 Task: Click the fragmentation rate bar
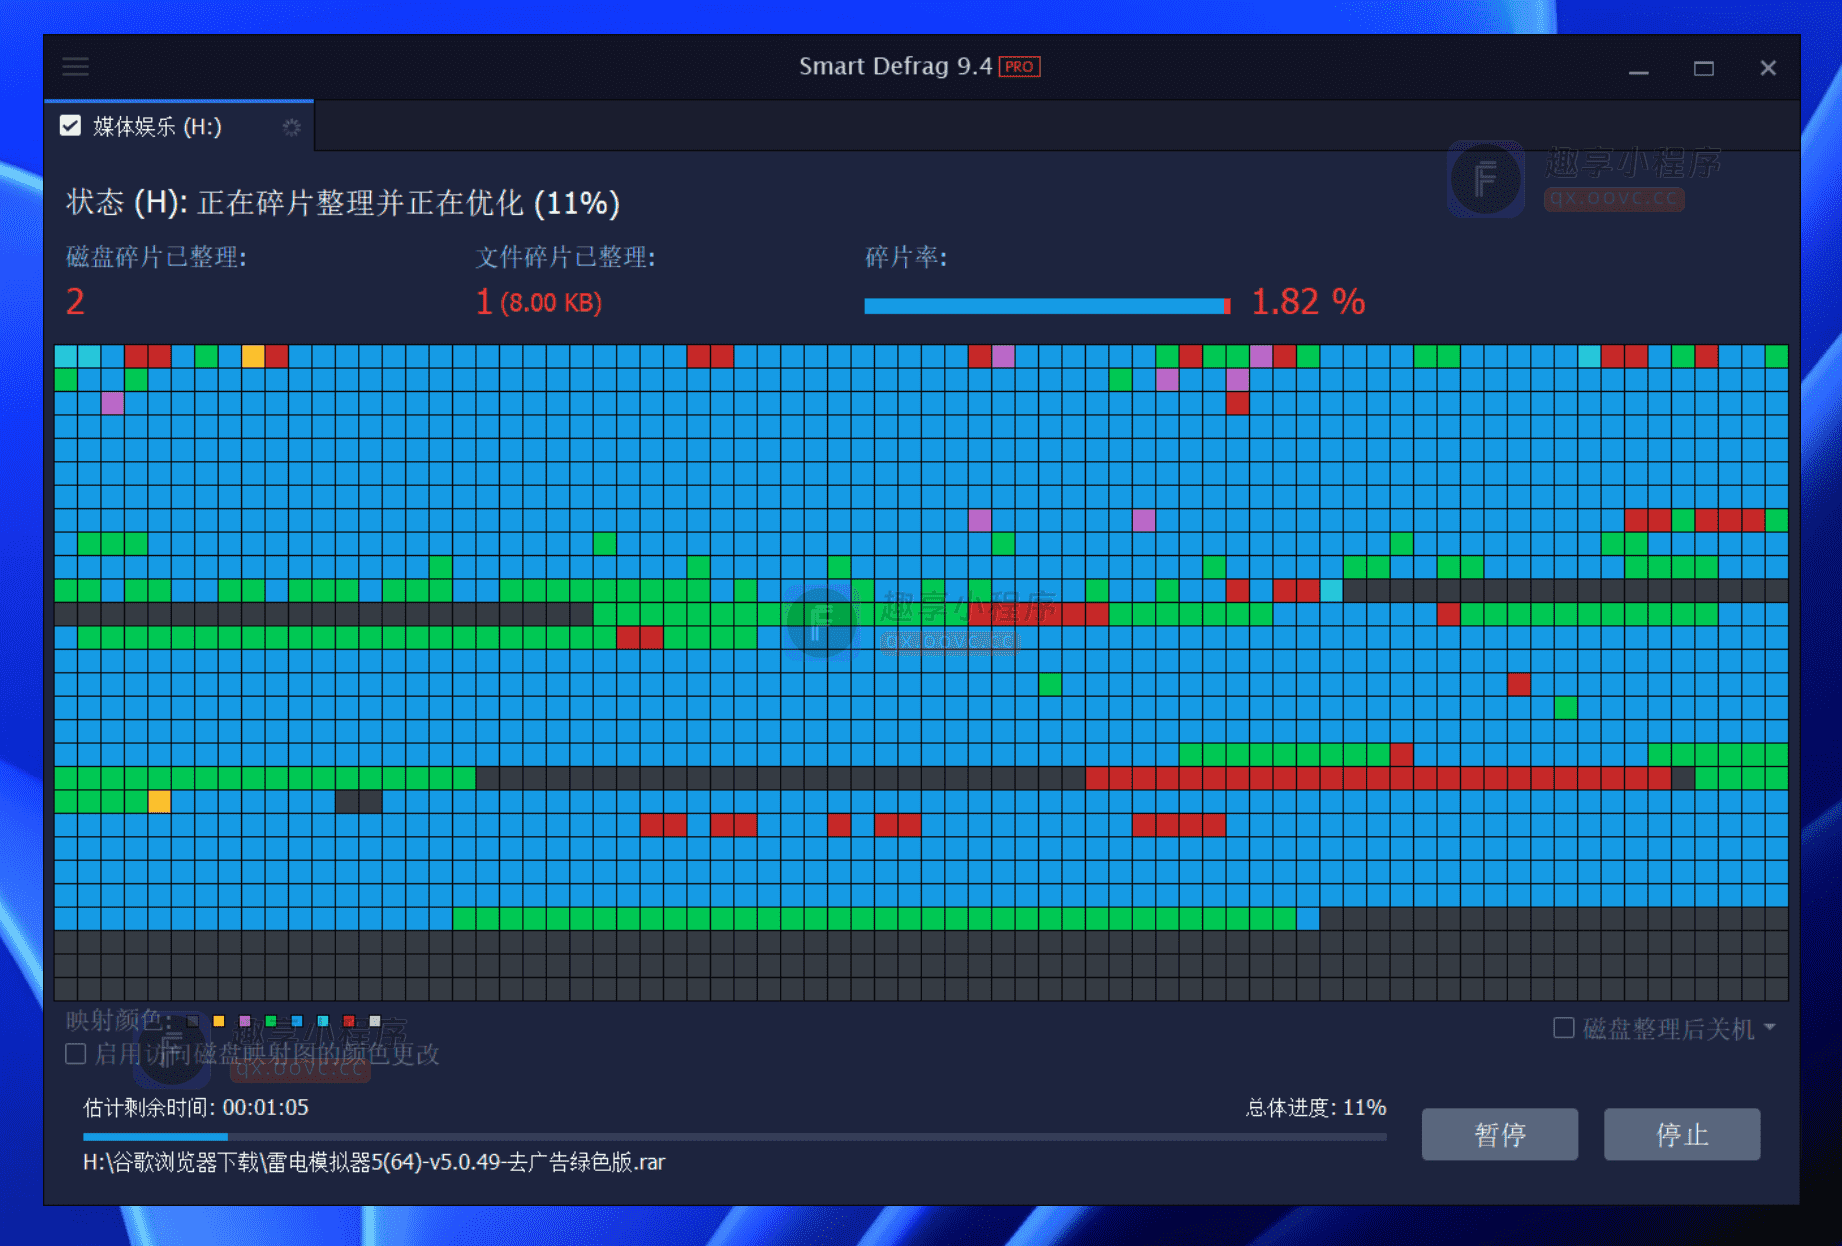(1047, 306)
